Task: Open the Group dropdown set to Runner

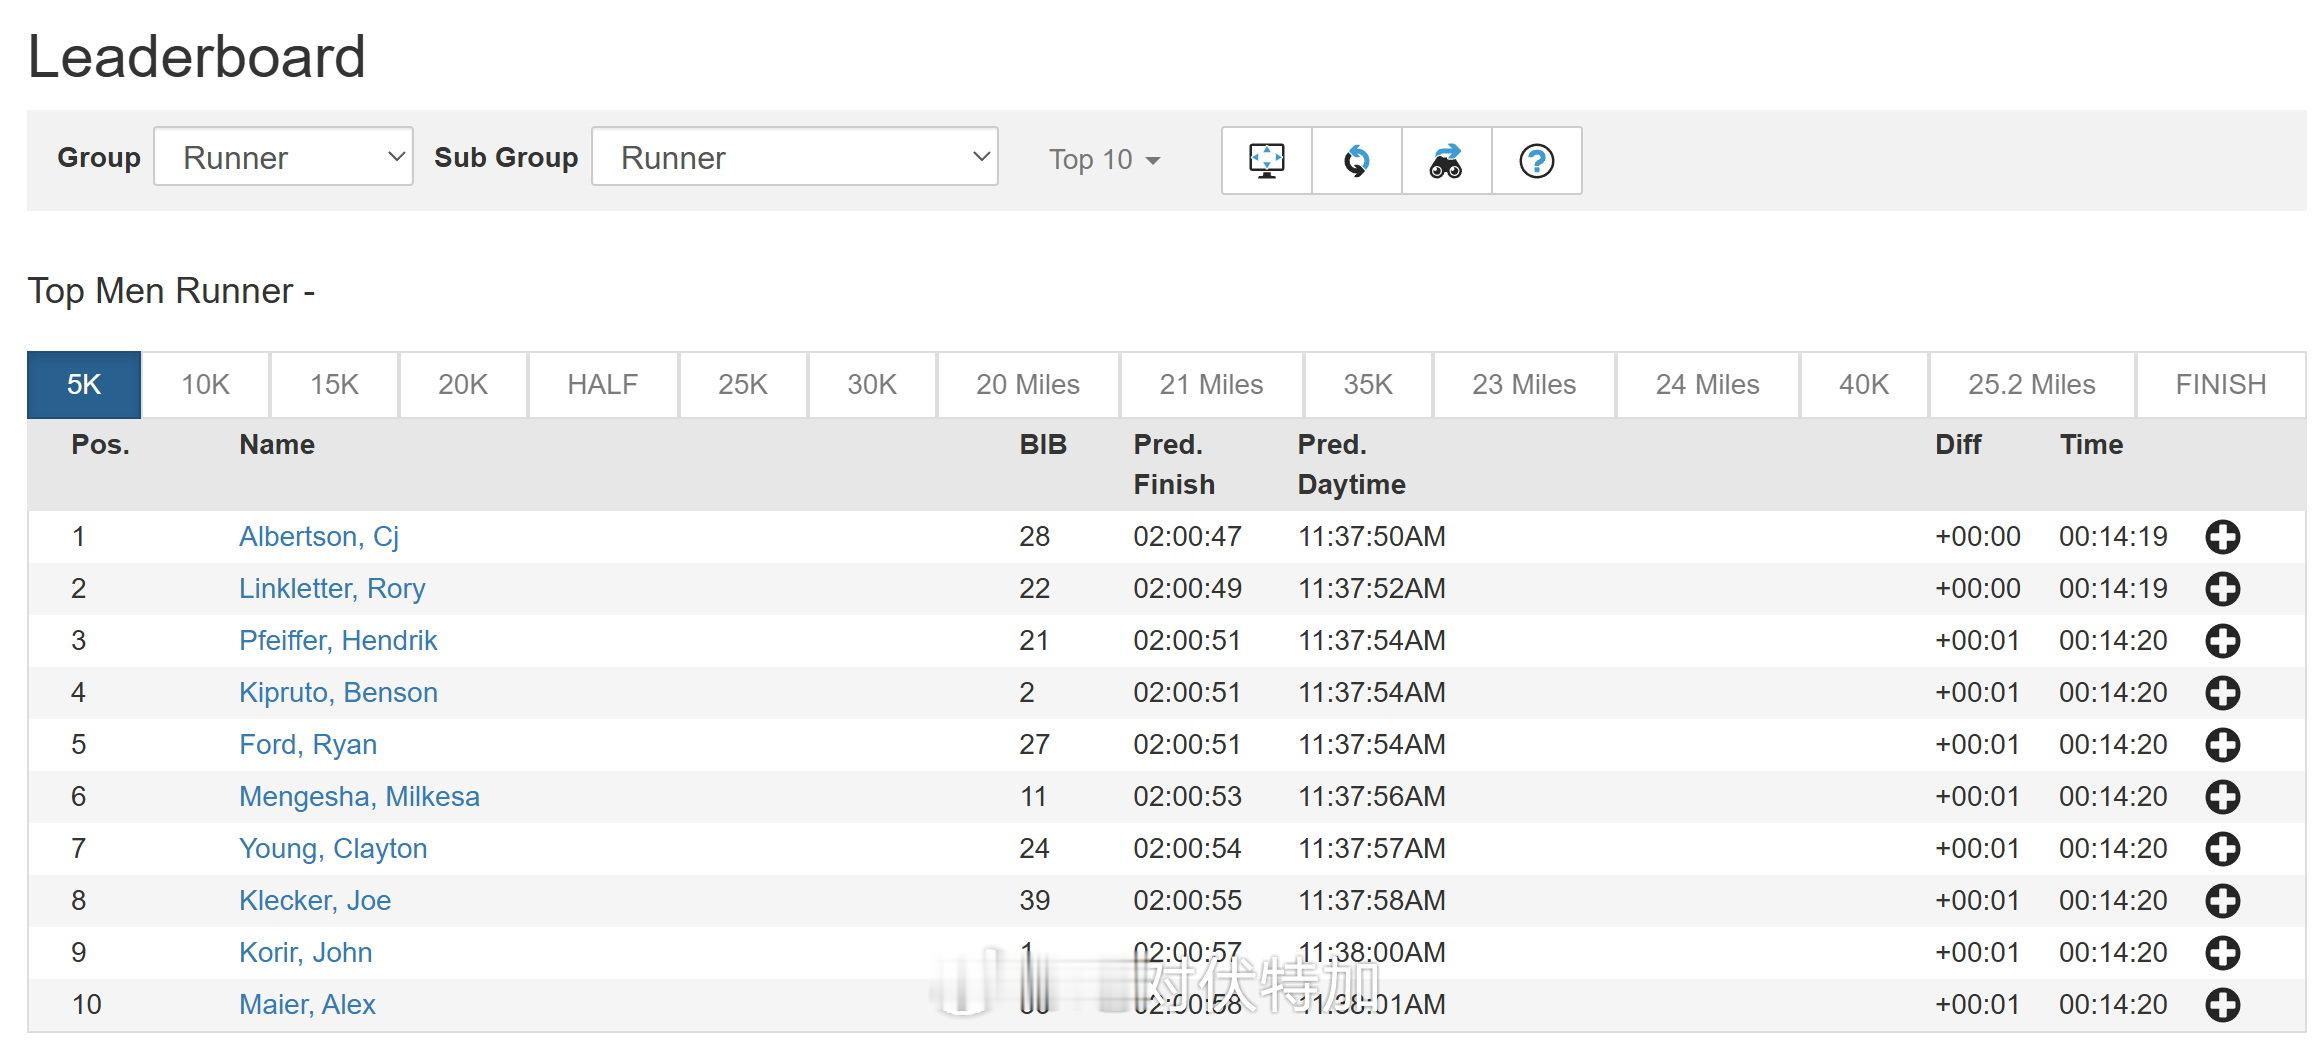Action: pos(283,157)
